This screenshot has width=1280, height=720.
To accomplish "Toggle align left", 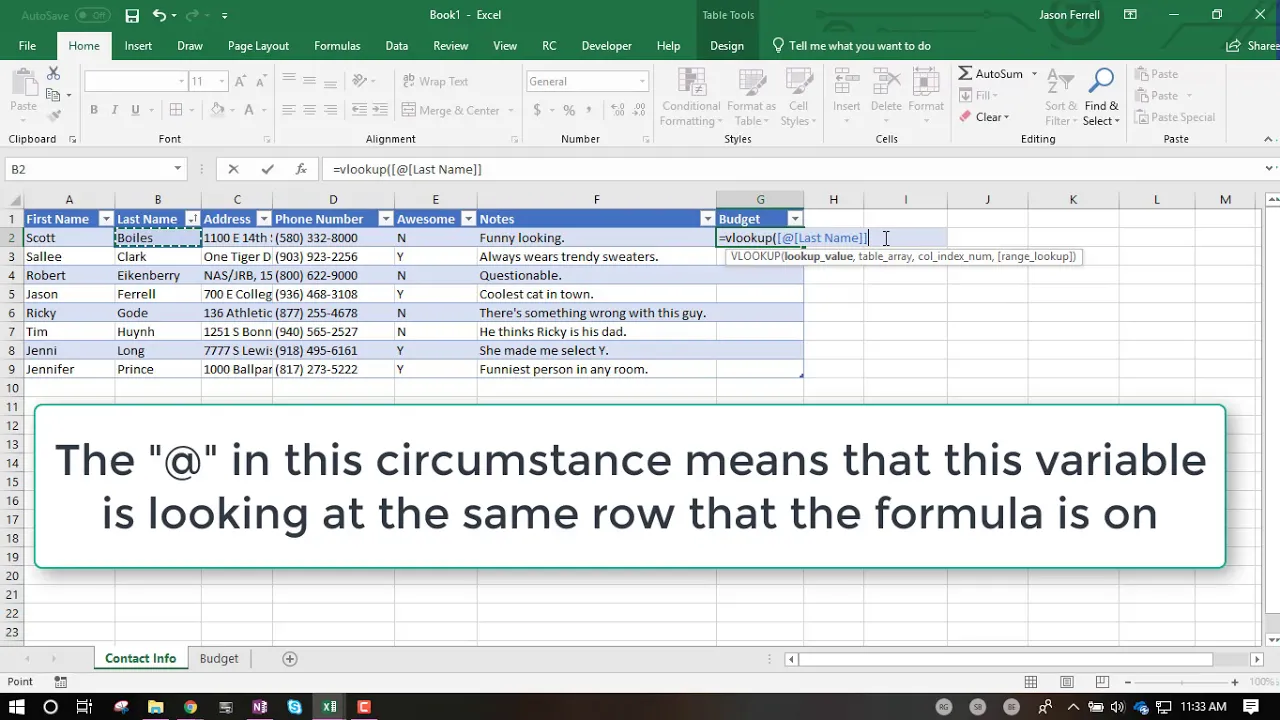I will (288, 110).
